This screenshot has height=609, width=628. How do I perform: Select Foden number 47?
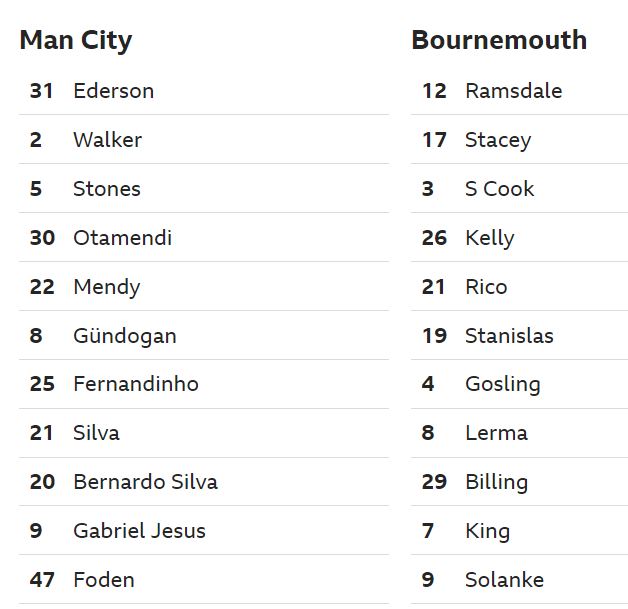point(203,579)
